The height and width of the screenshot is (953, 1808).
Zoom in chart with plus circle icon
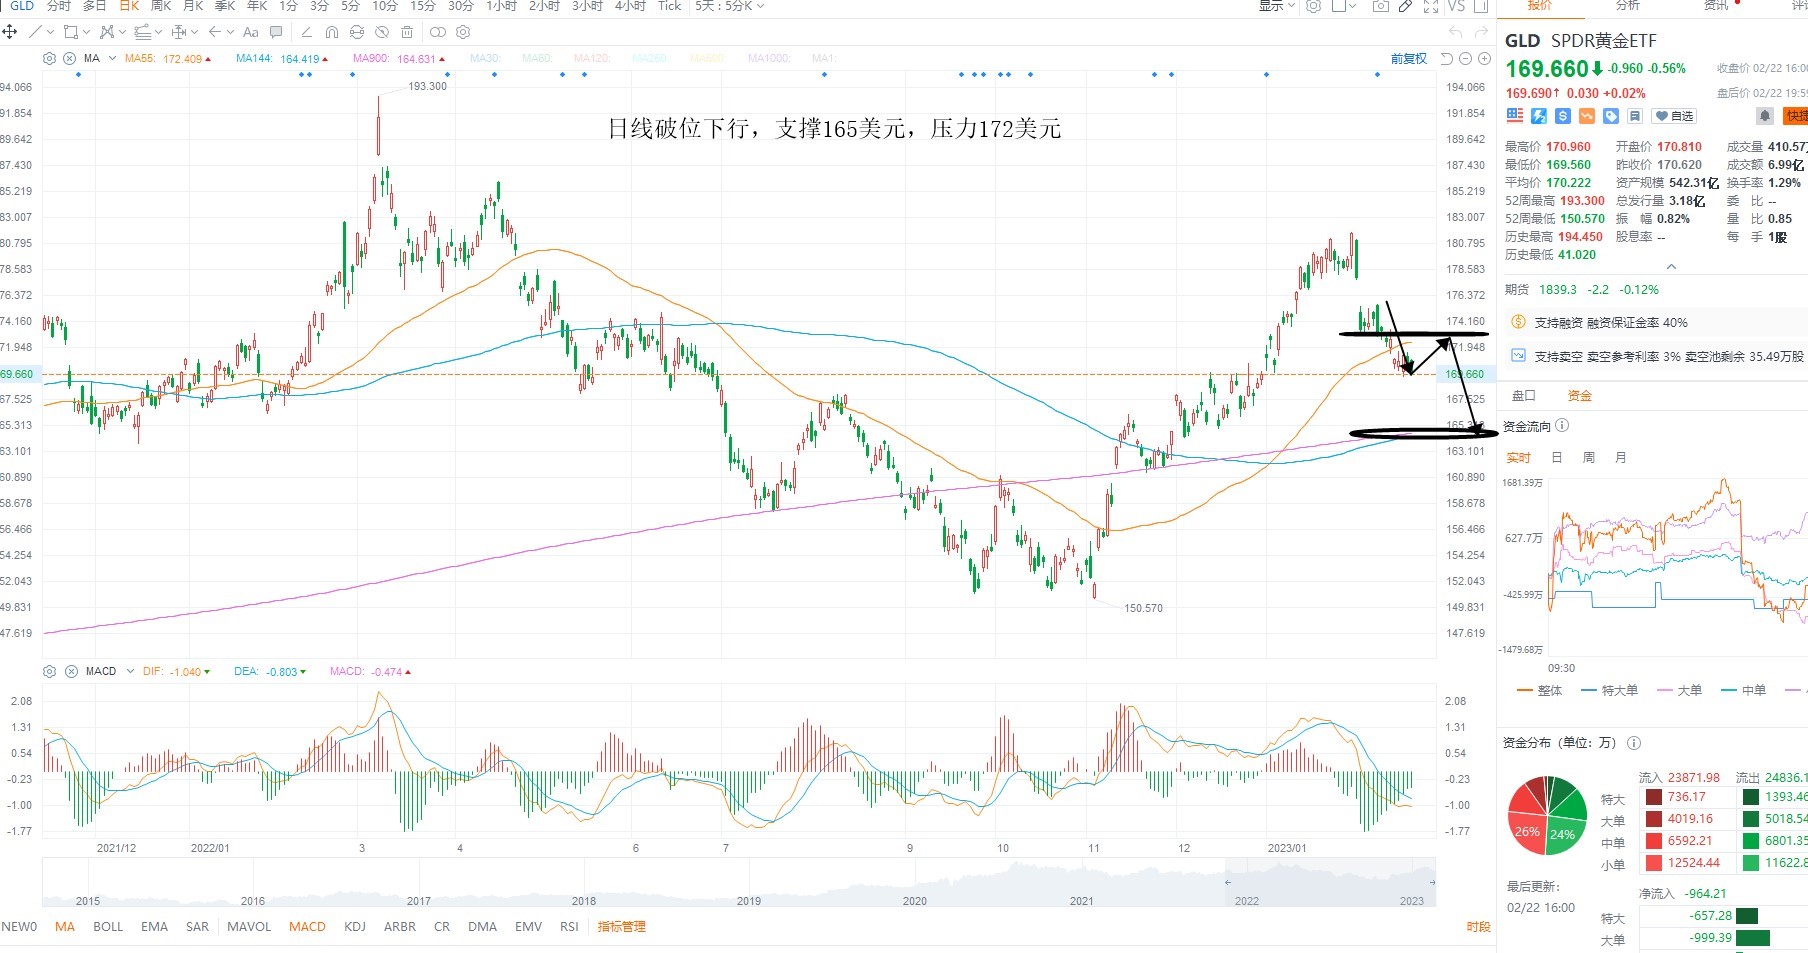(1484, 59)
